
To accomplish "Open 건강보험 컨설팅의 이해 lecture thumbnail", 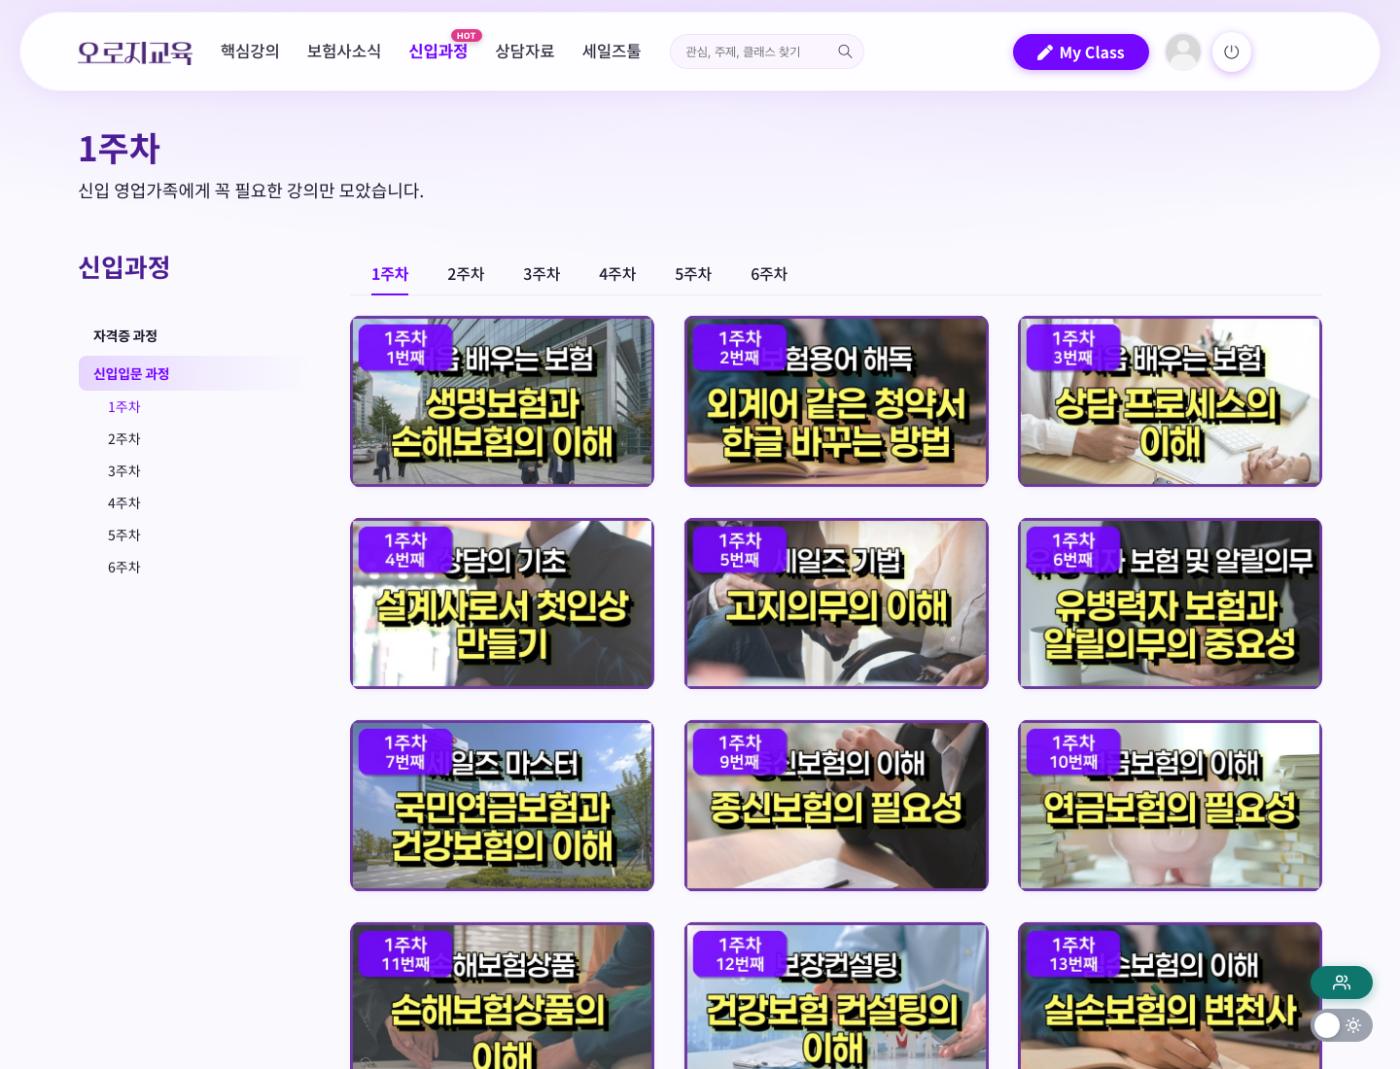I will click(x=836, y=996).
